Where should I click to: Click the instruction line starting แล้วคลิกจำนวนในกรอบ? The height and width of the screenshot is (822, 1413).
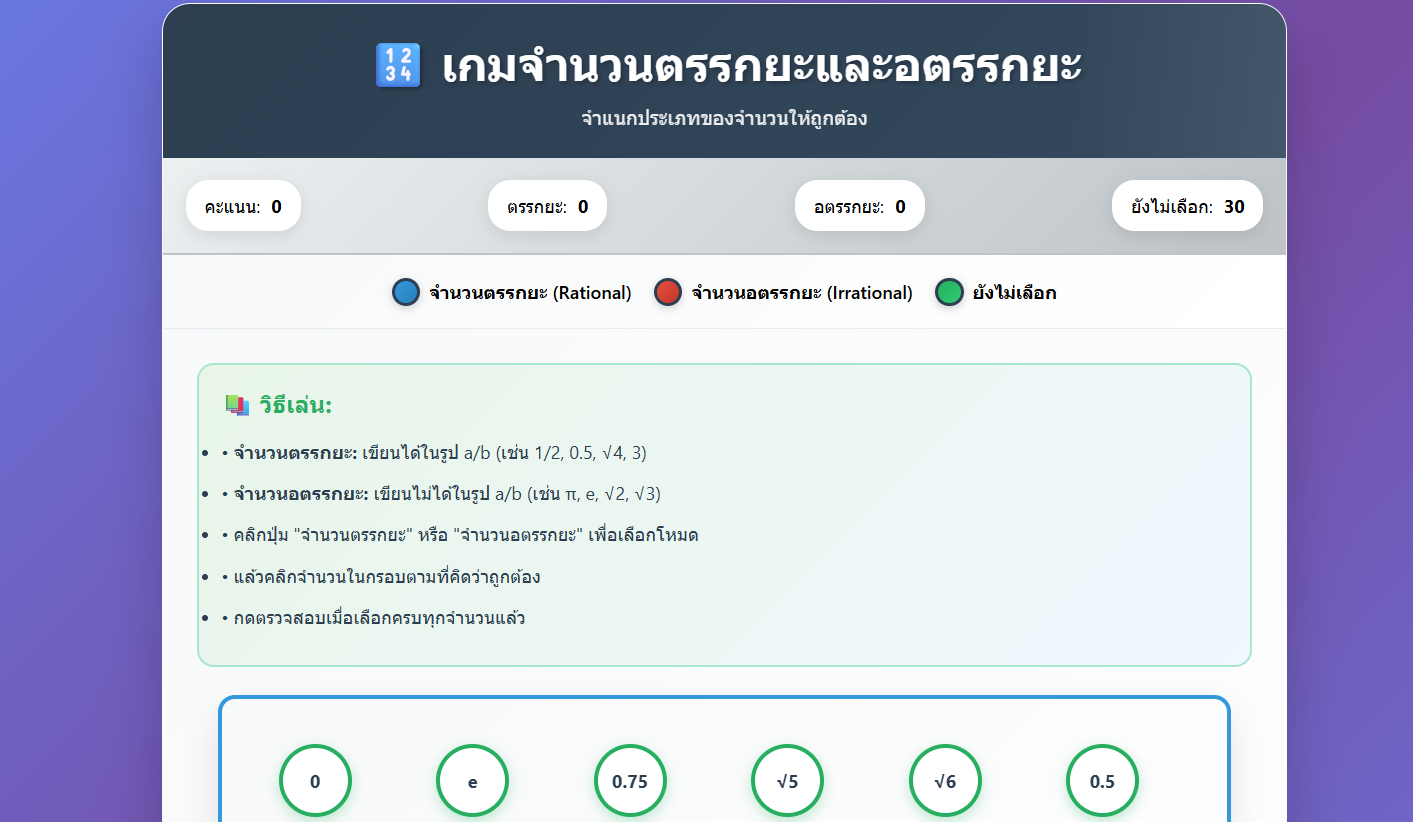(x=381, y=577)
